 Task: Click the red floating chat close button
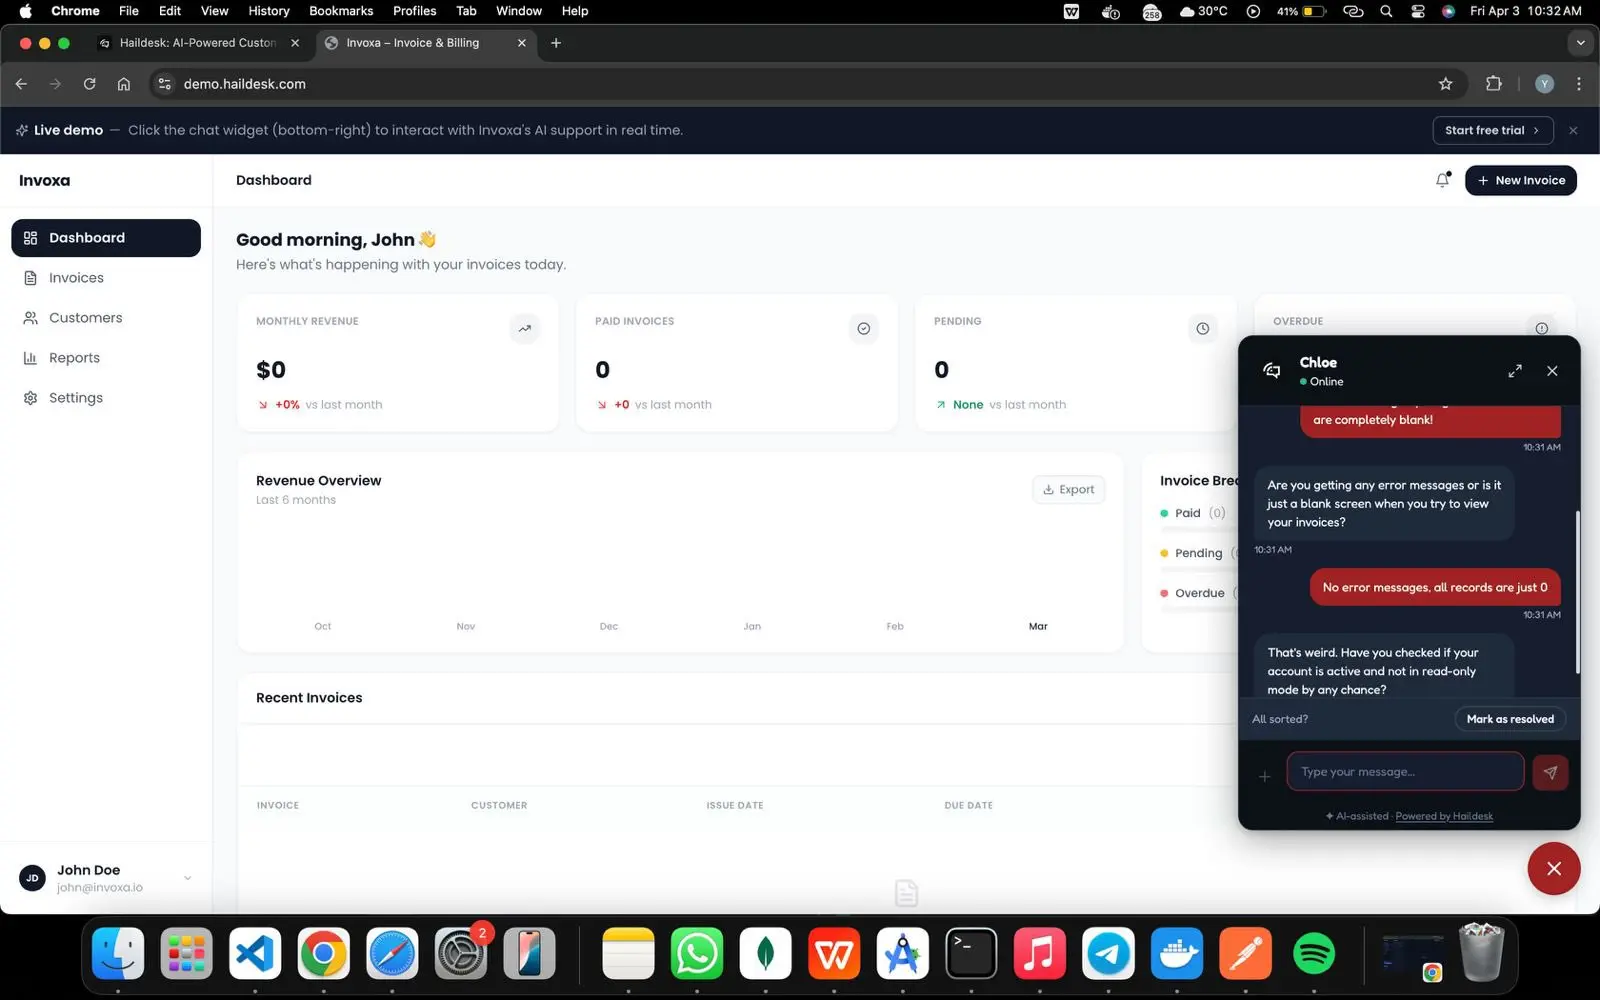click(x=1553, y=868)
